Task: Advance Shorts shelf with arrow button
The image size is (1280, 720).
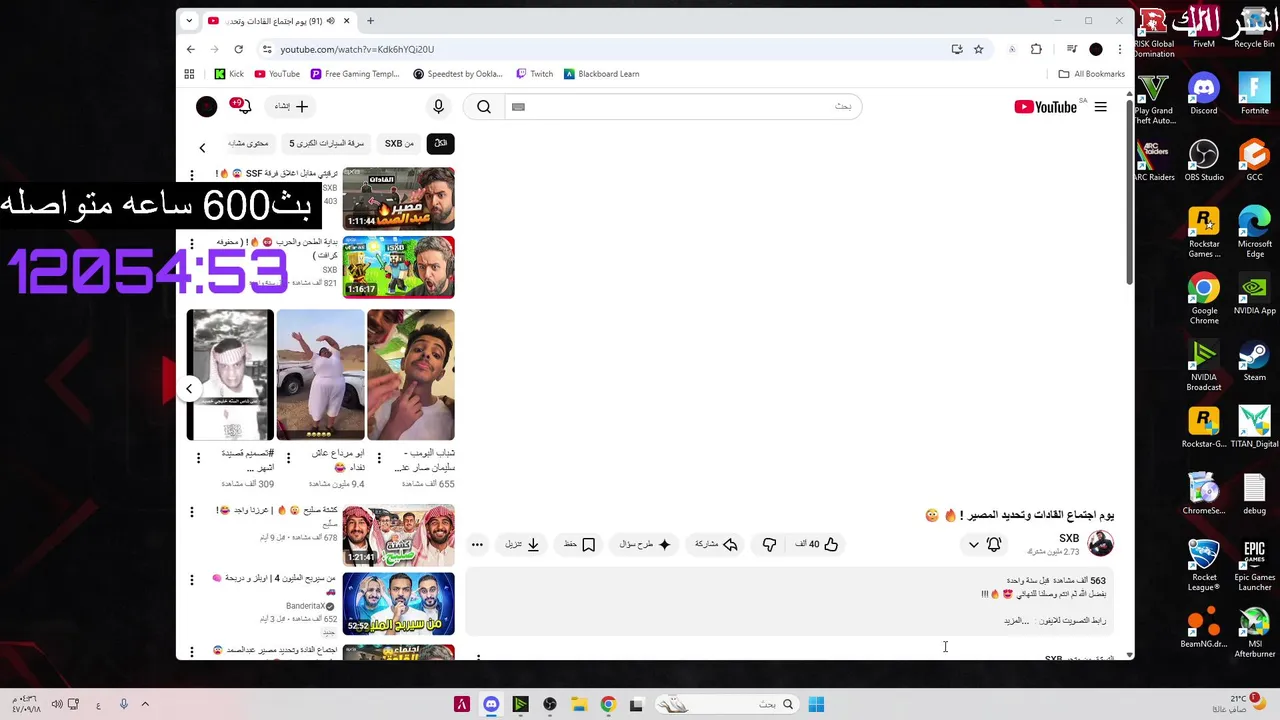Action: (x=189, y=389)
